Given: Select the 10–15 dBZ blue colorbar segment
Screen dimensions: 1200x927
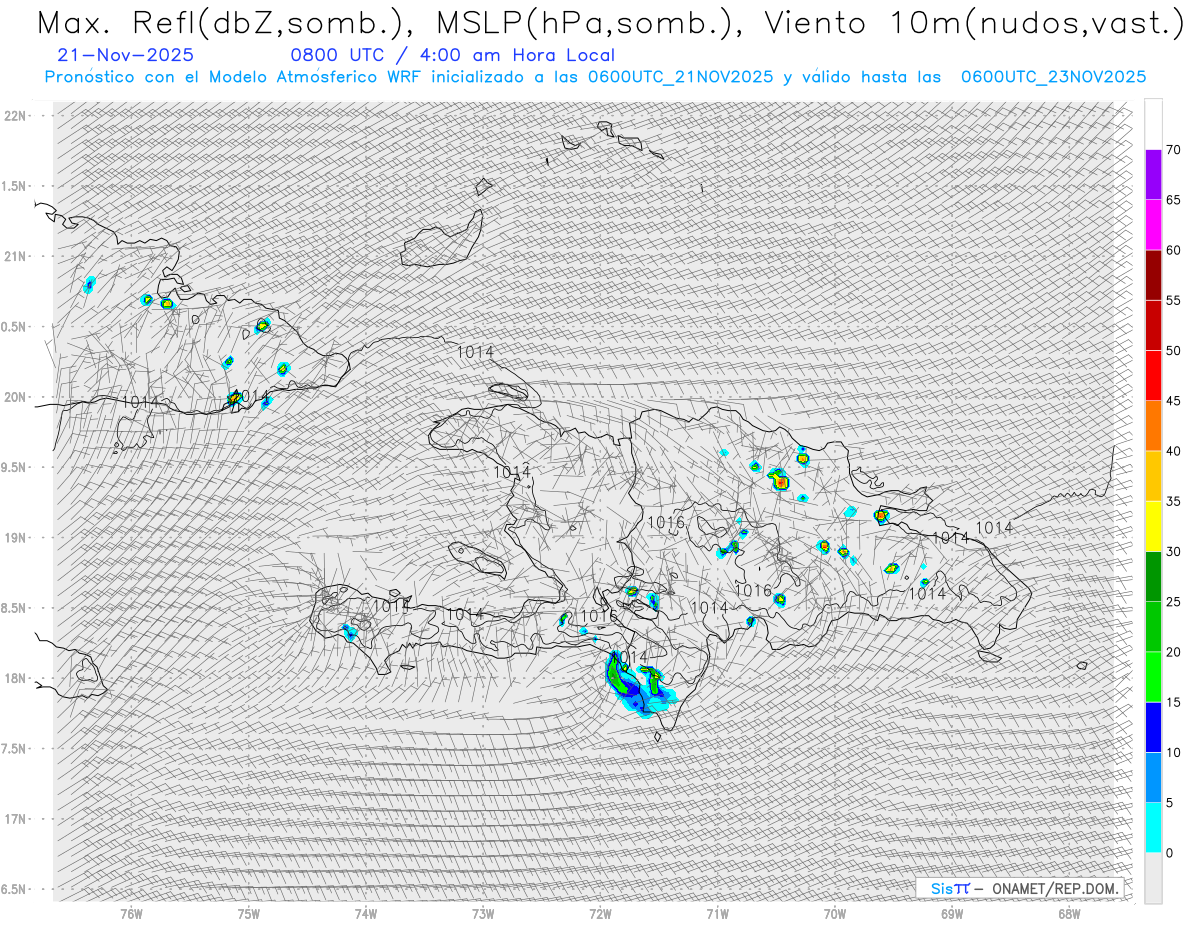Looking at the screenshot, I should (x=1153, y=727).
